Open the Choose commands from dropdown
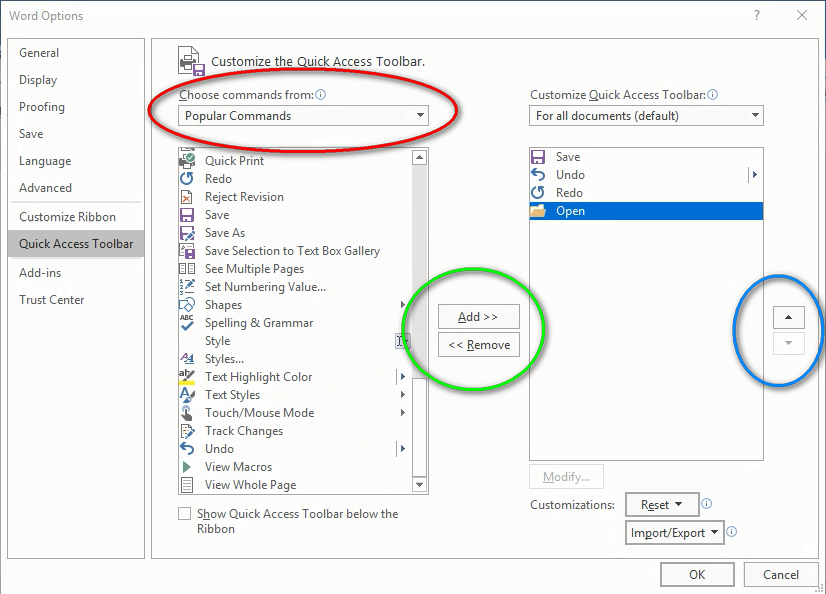Viewport: 826px width, 594px height. (304, 116)
